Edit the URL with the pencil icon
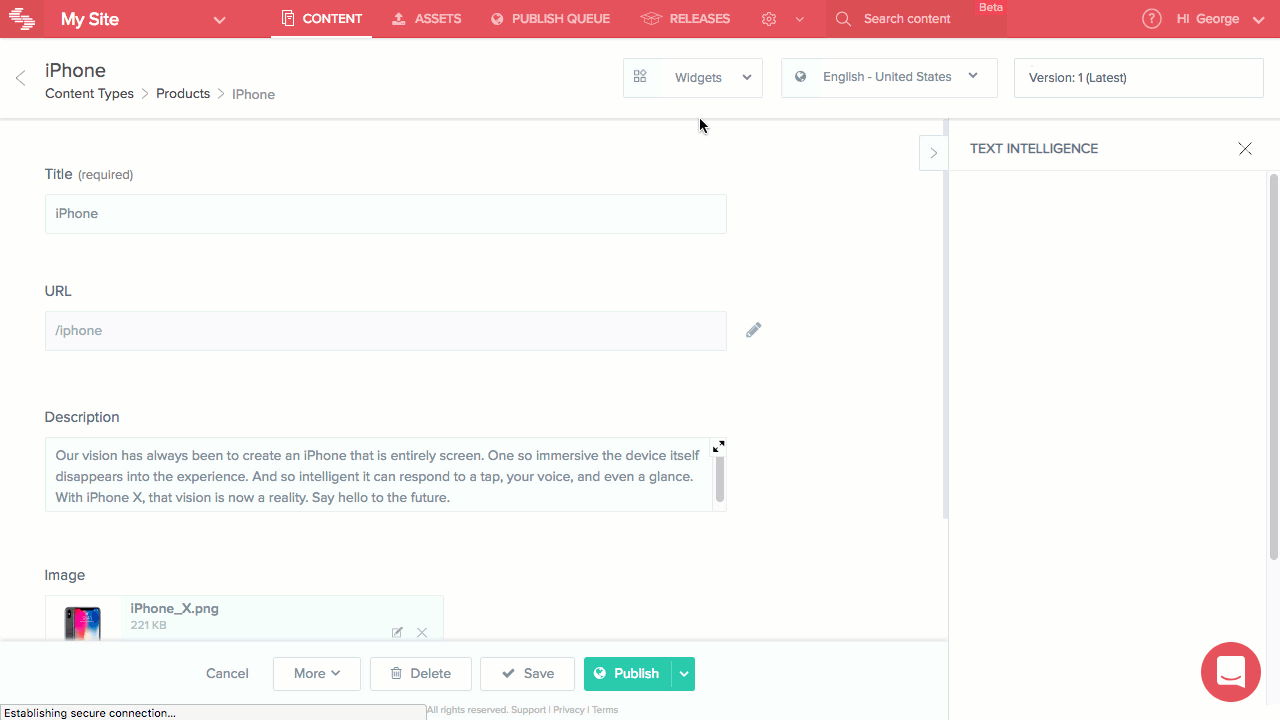This screenshot has width=1280, height=720. (754, 330)
